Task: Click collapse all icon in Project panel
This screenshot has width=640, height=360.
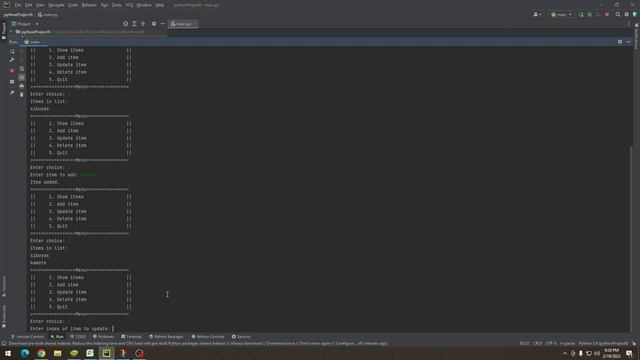Action: coord(143,24)
